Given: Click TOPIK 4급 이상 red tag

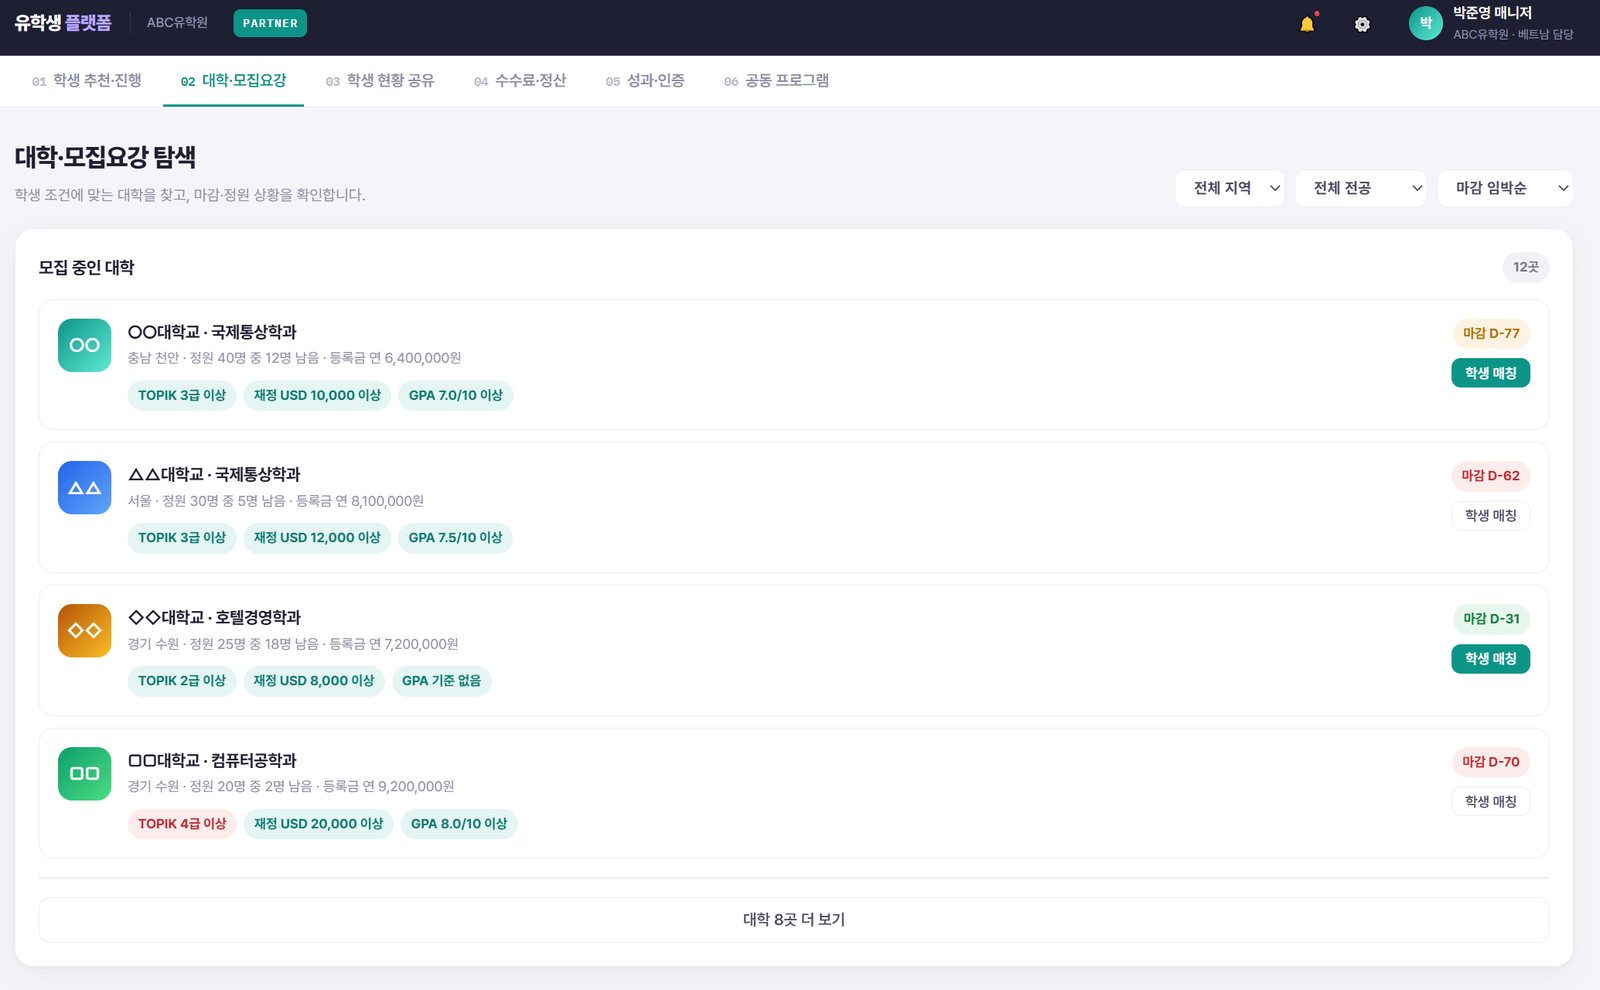Looking at the screenshot, I should tap(182, 824).
